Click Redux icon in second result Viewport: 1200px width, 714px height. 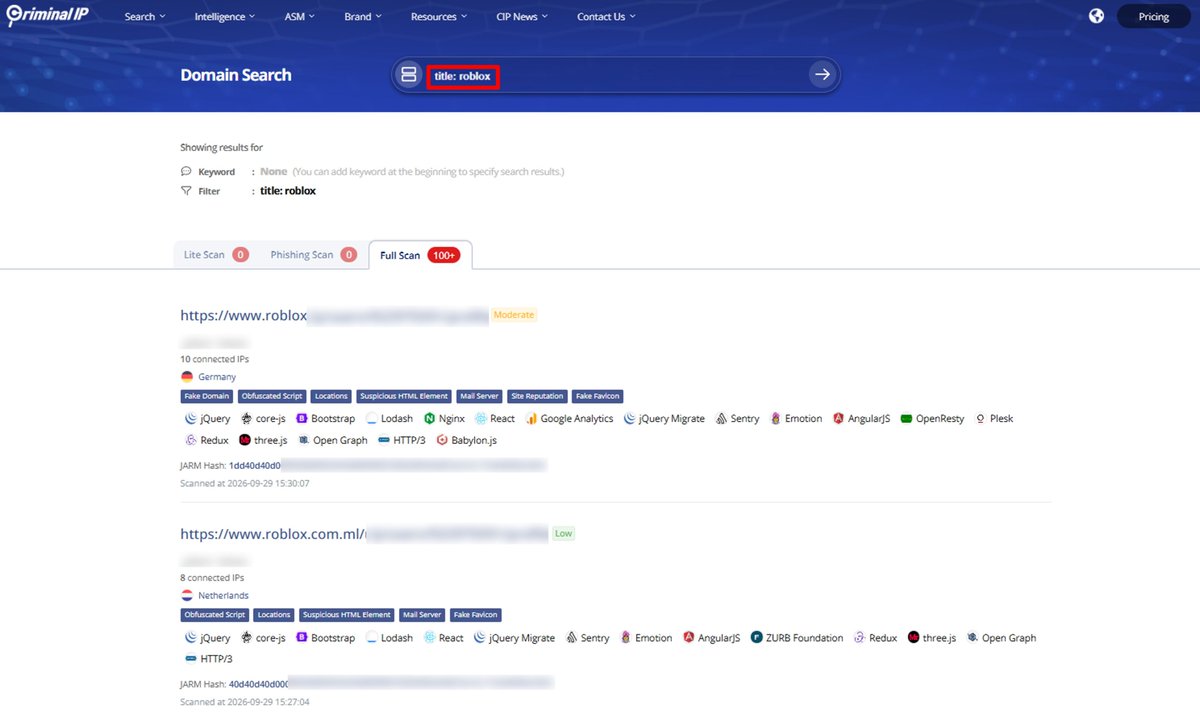pos(859,638)
